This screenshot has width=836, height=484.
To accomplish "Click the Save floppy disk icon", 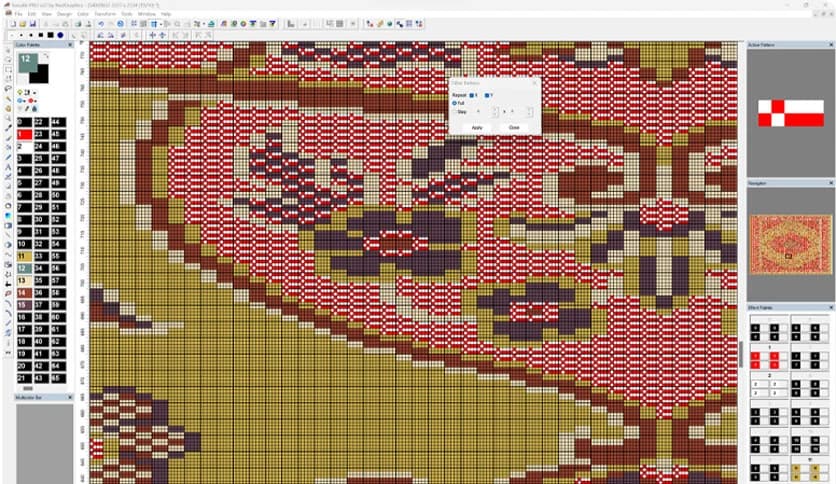I will [33, 23].
